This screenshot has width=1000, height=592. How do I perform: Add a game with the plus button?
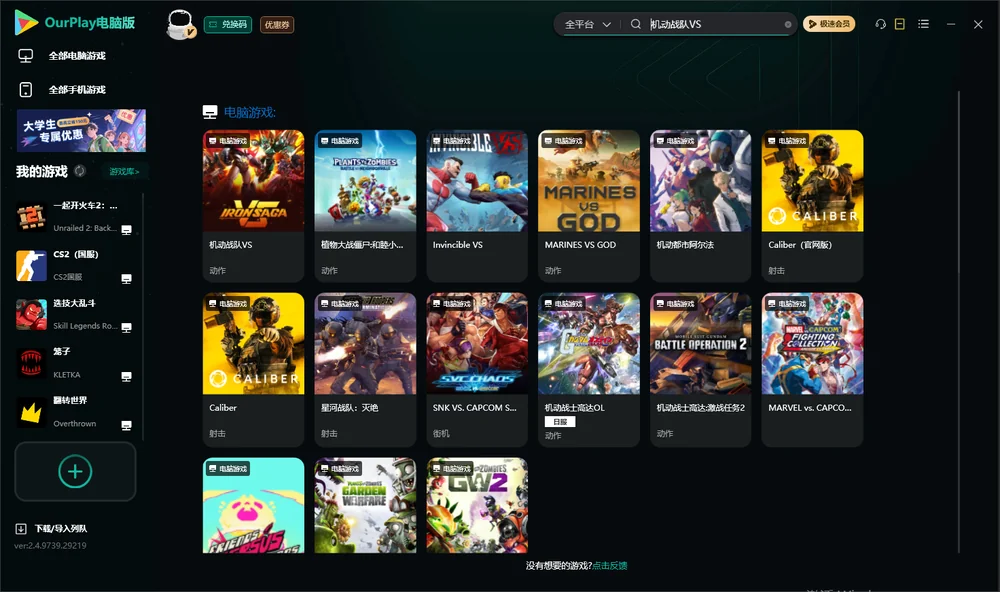[75, 471]
